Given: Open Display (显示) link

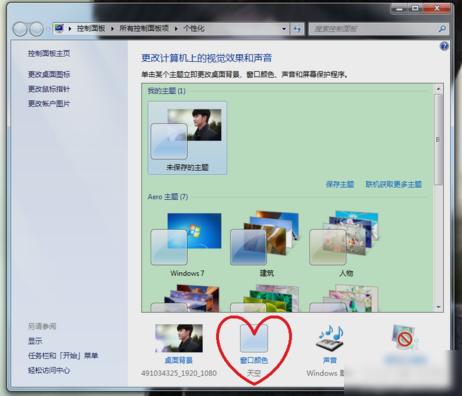Looking at the screenshot, I should (x=35, y=341).
